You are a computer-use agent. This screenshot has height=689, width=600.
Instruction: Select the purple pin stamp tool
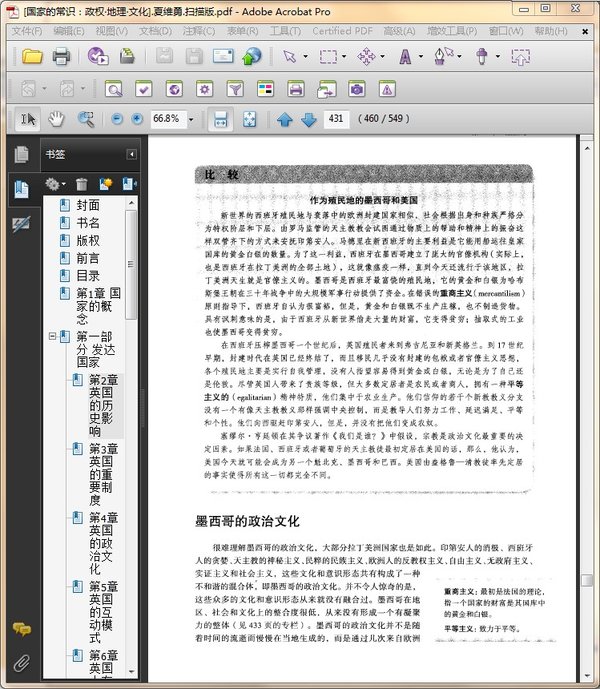point(482,56)
